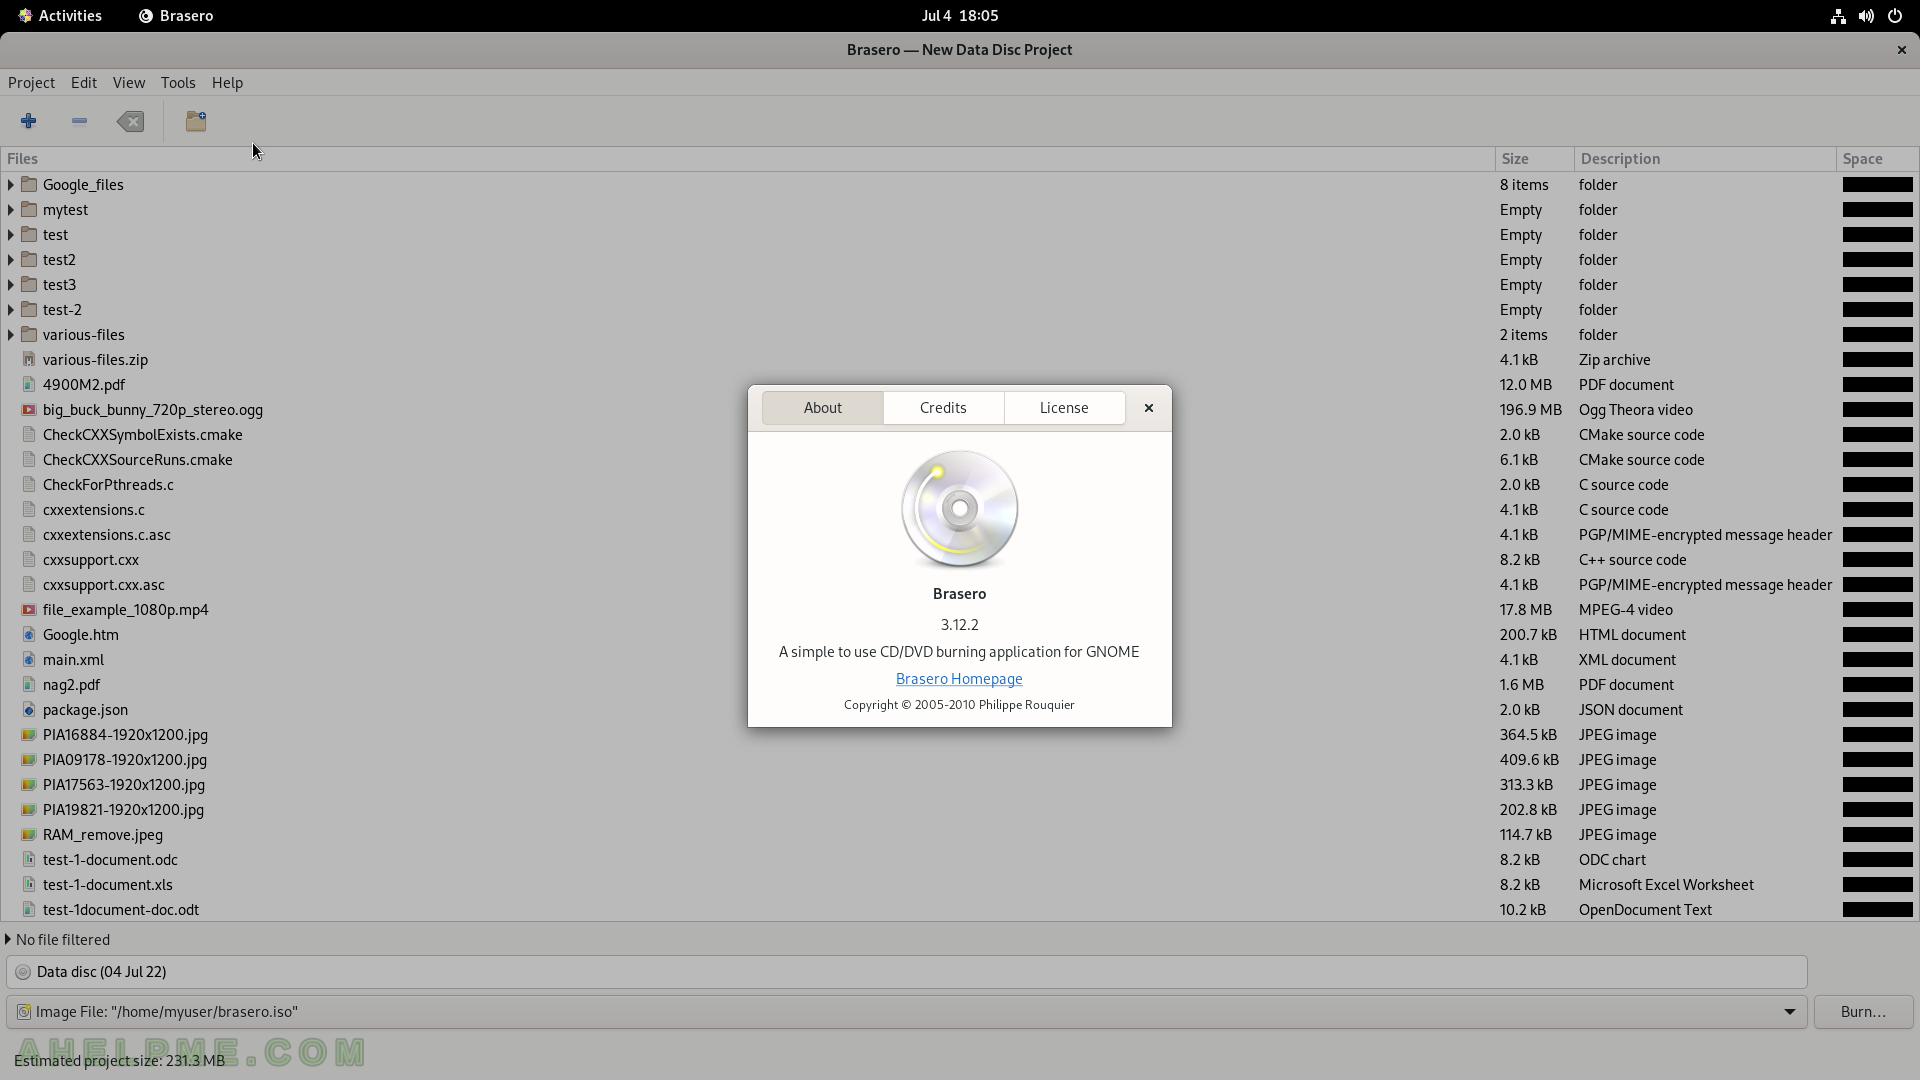1920x1080 pixels.
Task: Expand the mytest folder arrow
Action: (11, 209)
